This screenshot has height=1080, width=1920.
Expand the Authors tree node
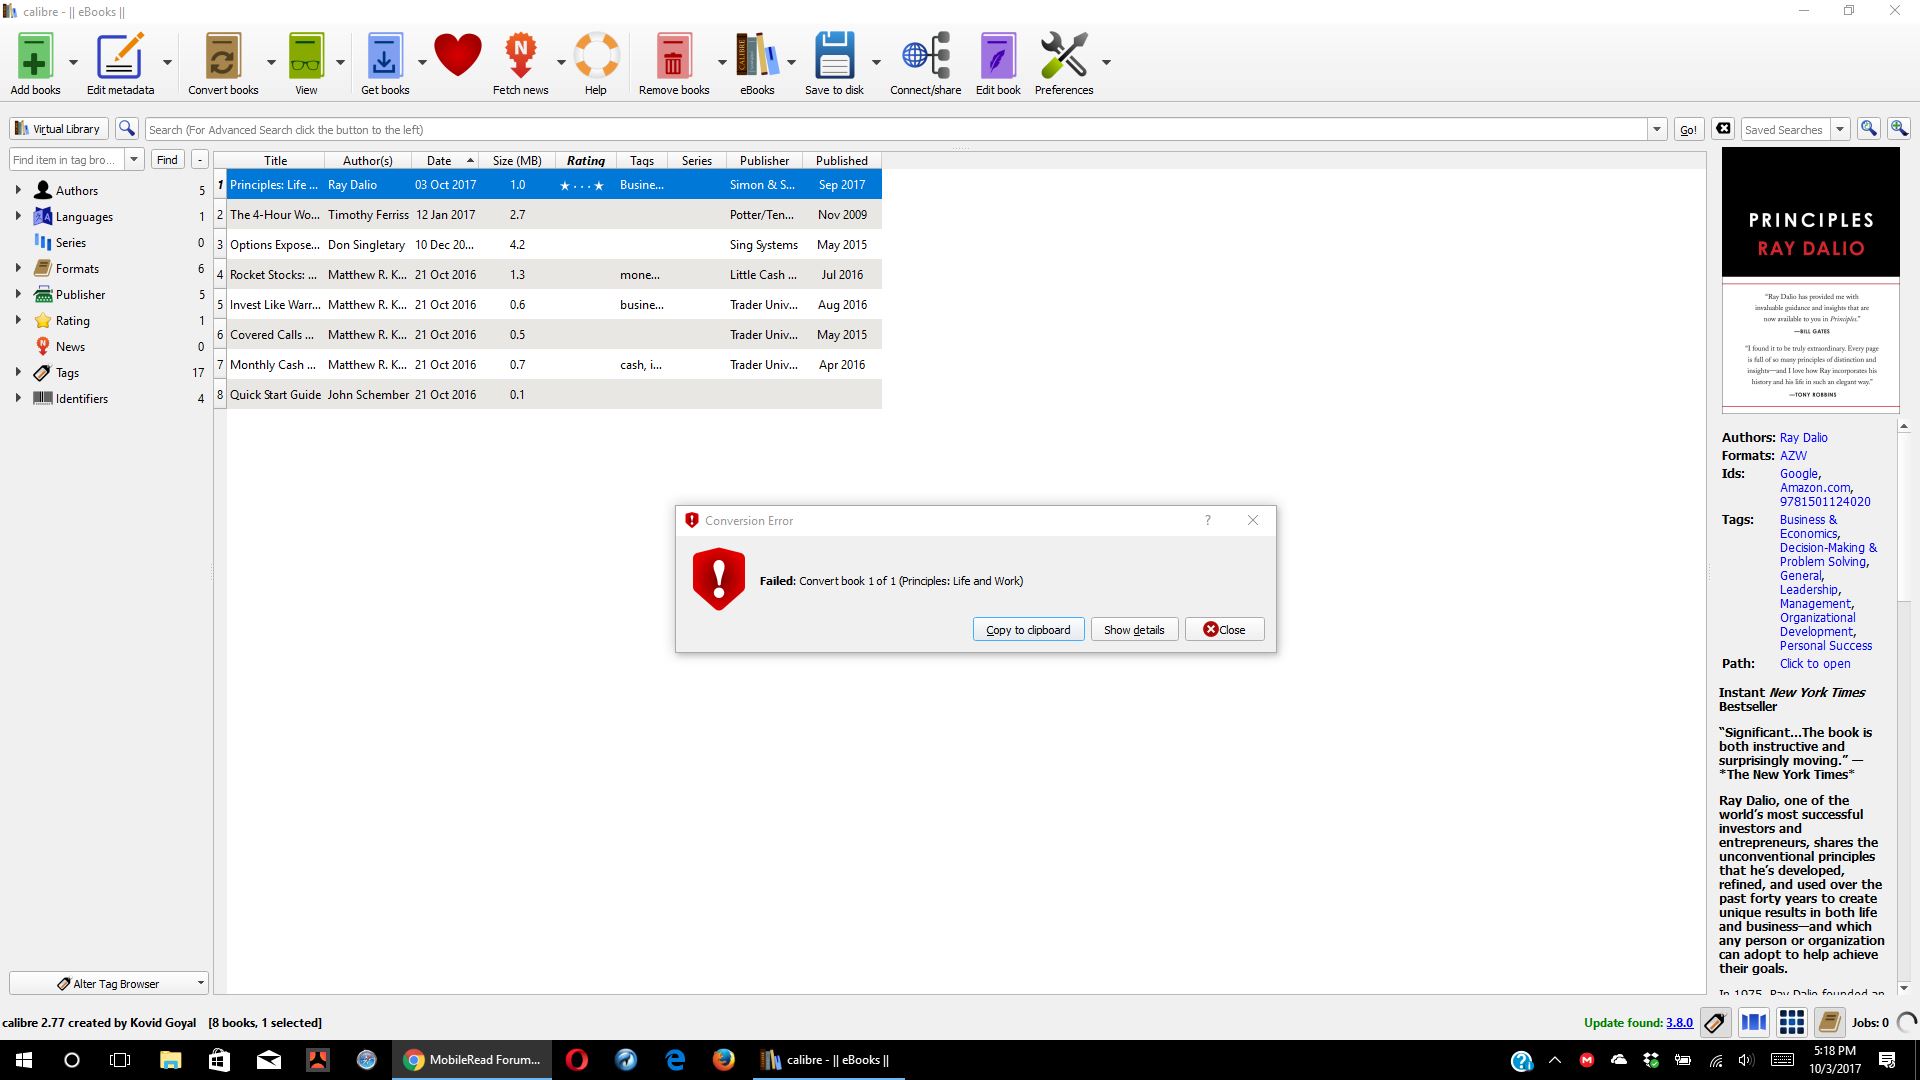point(18,190)
